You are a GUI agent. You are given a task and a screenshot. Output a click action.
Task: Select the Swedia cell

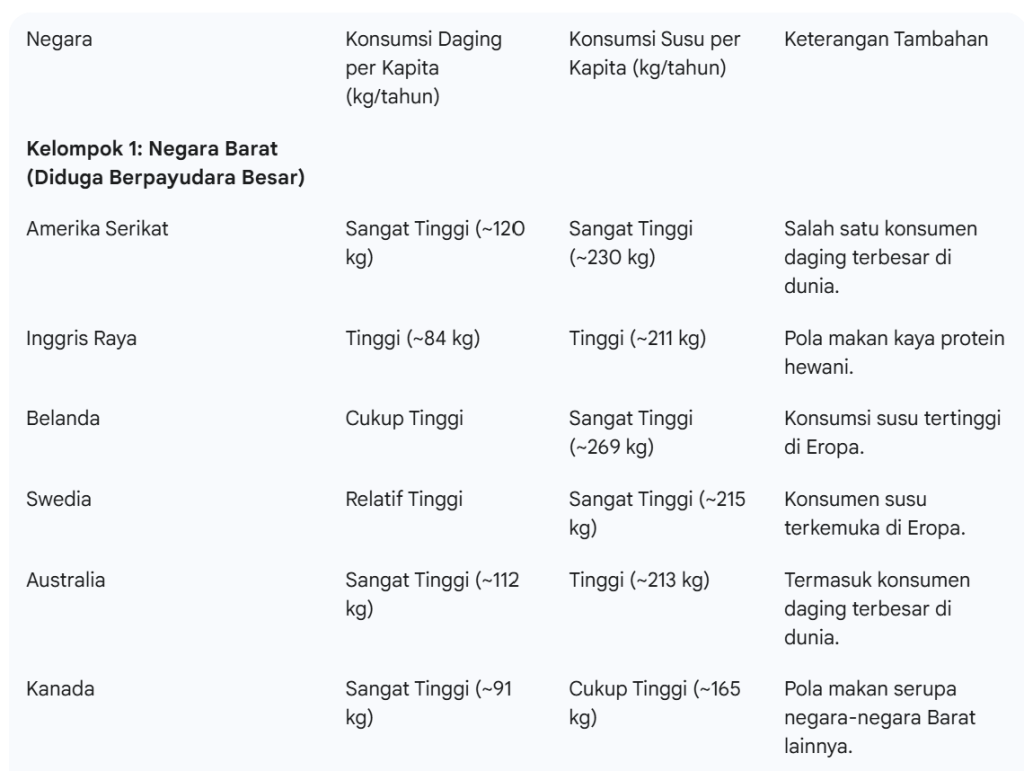pos(58,499)
